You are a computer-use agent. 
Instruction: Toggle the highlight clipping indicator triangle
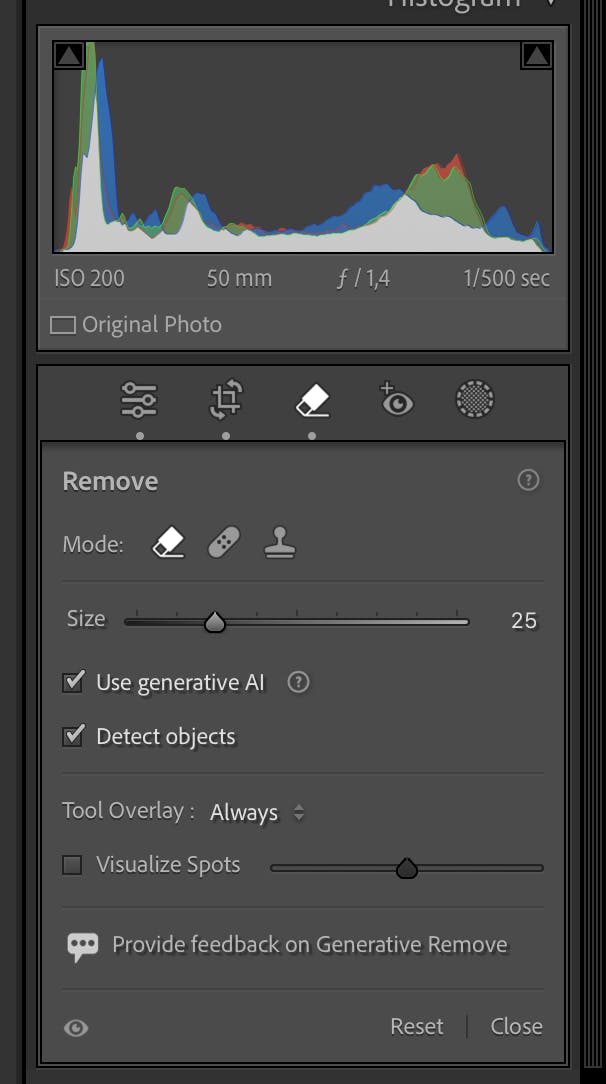[536, 55]
